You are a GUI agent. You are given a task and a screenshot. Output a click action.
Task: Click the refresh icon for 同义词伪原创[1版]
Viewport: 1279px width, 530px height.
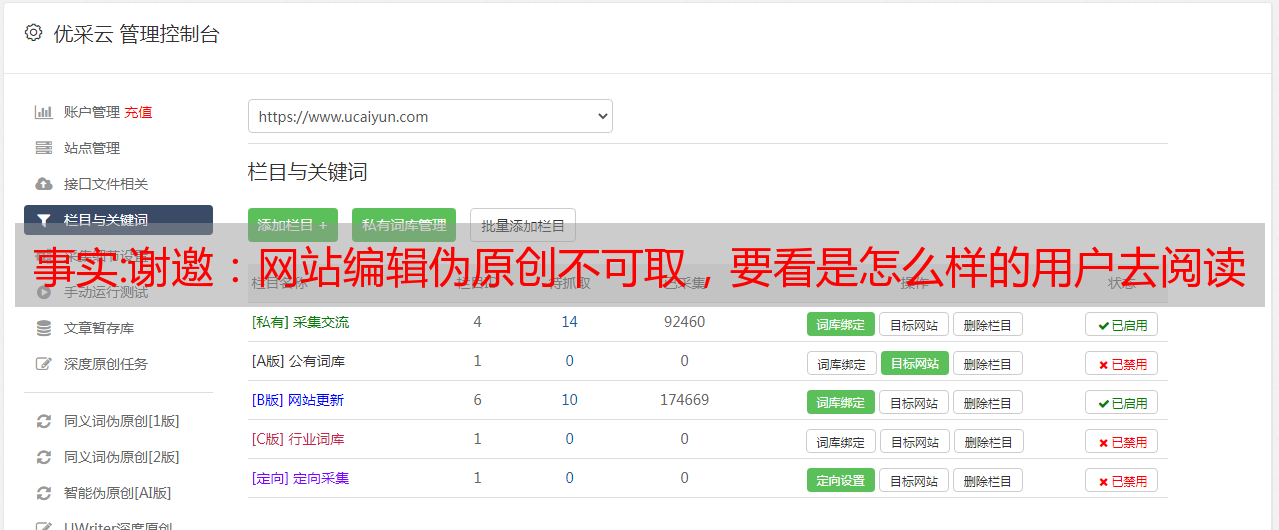[x=43, y=421]
